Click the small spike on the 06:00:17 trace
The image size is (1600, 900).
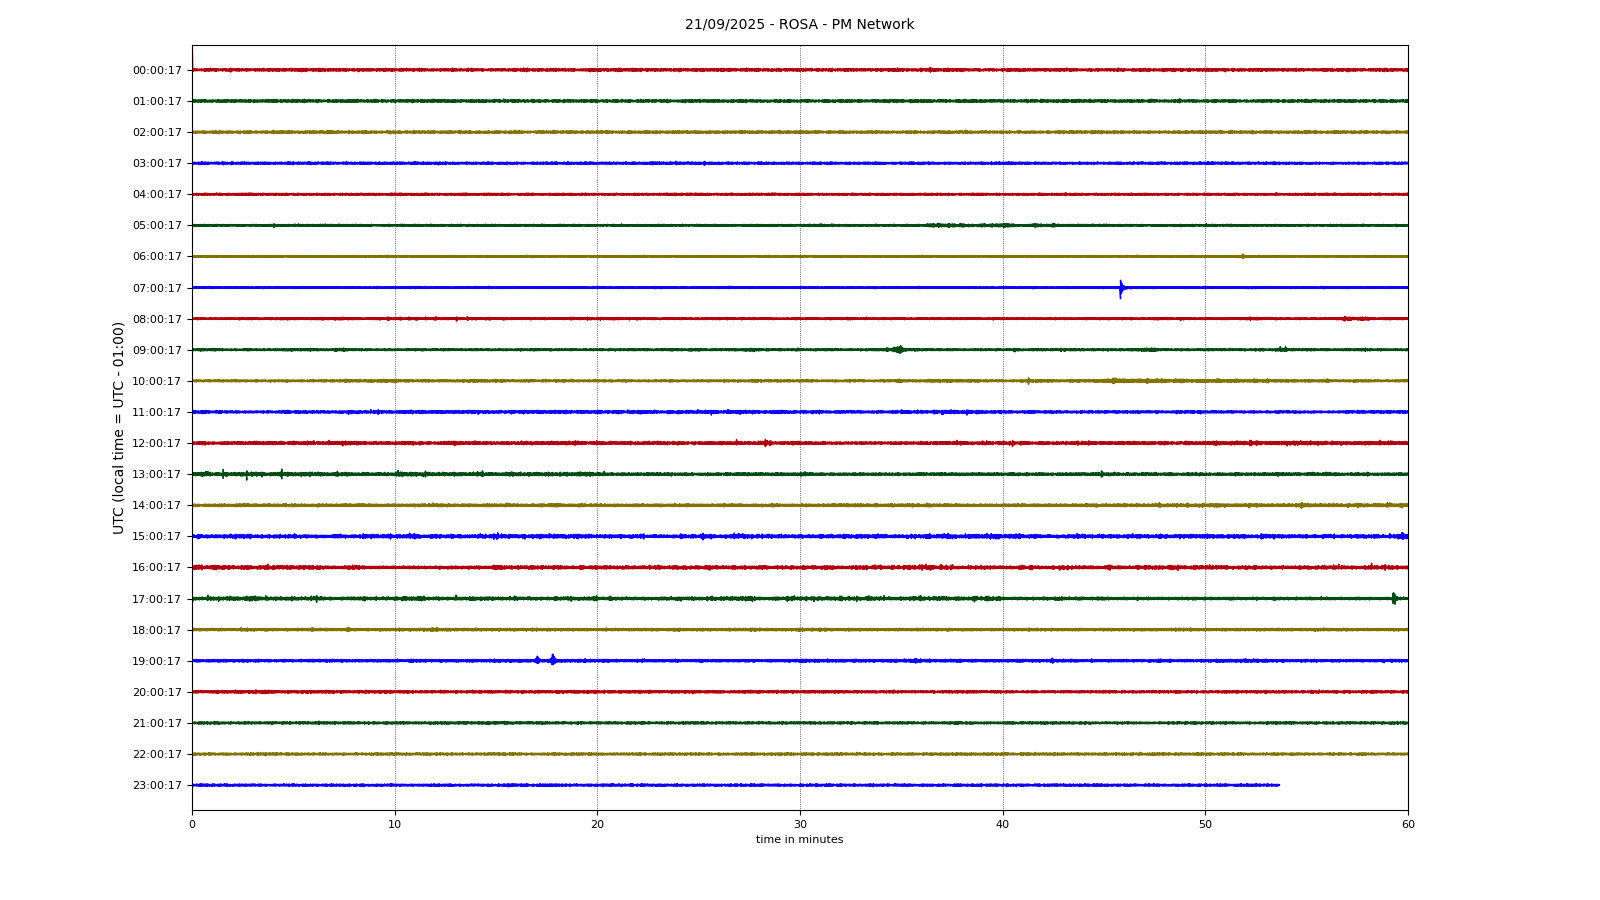coord(1242,256)
